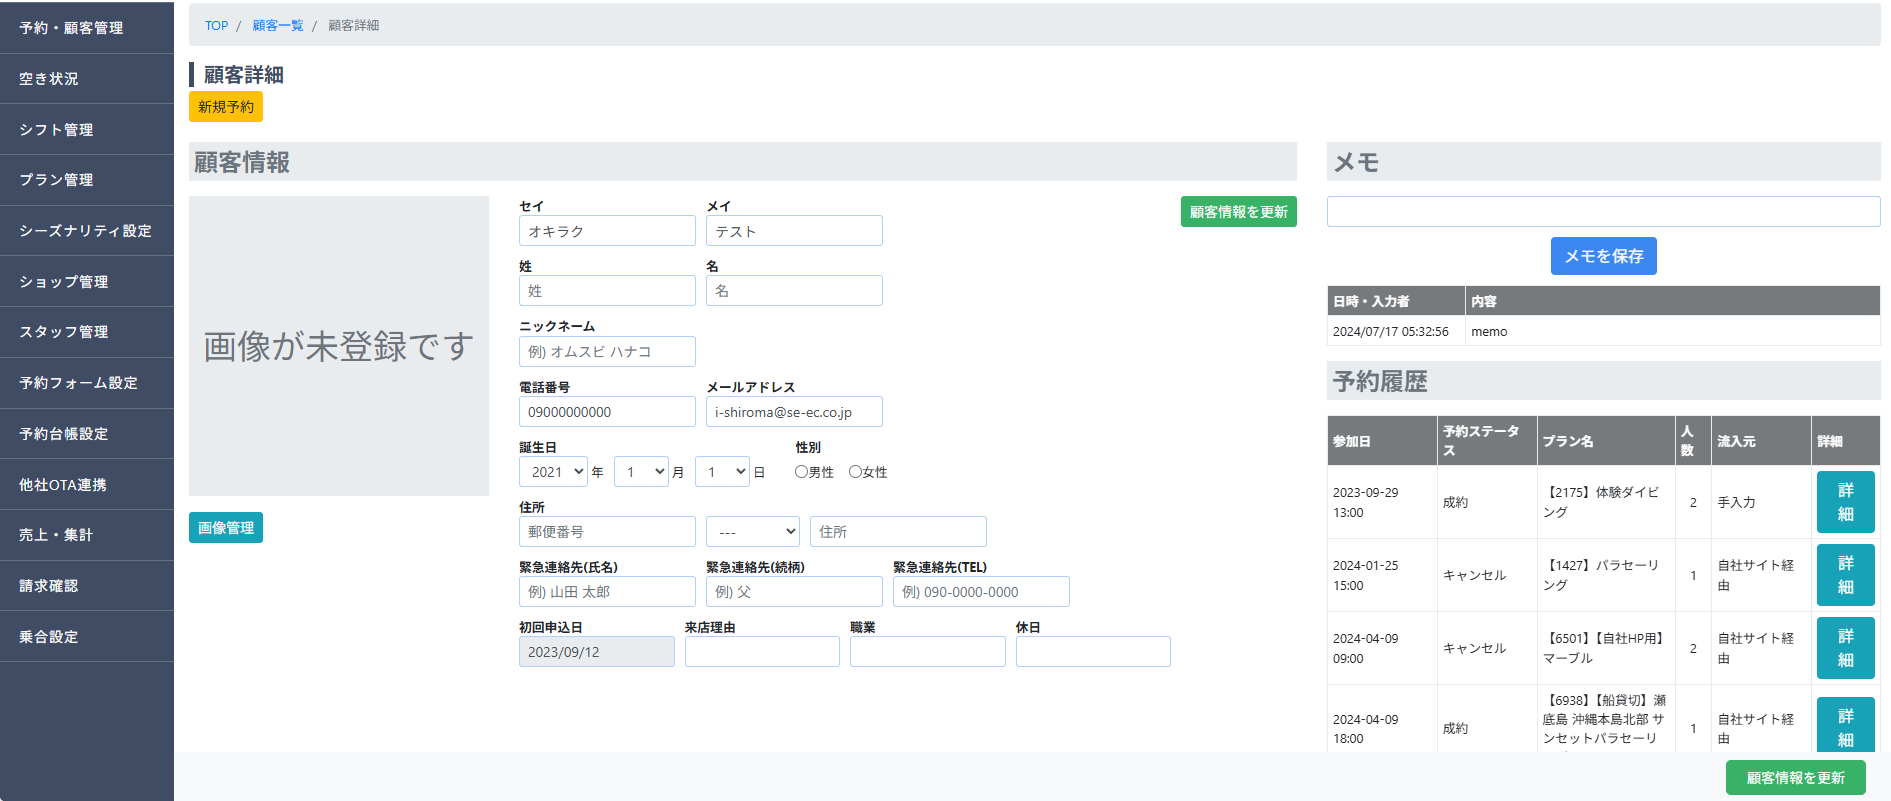Click the TOP breadcrumb link

click(216, 26)
